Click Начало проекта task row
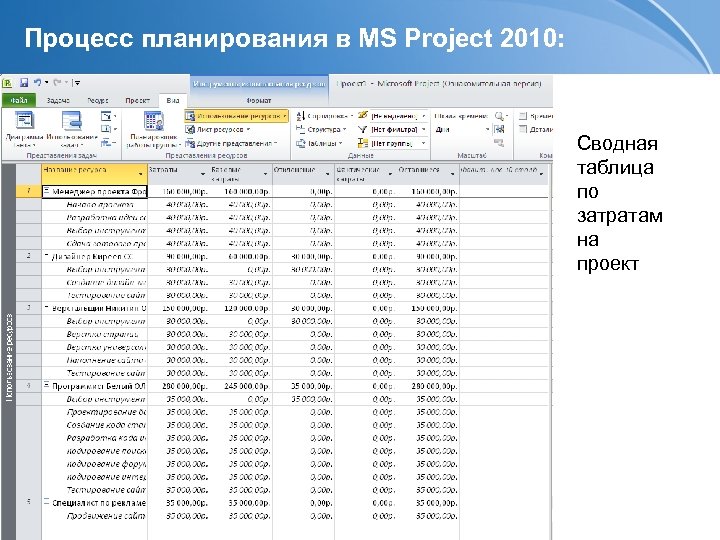The width and height of the screenshot is (720, 540). point(100,204)
